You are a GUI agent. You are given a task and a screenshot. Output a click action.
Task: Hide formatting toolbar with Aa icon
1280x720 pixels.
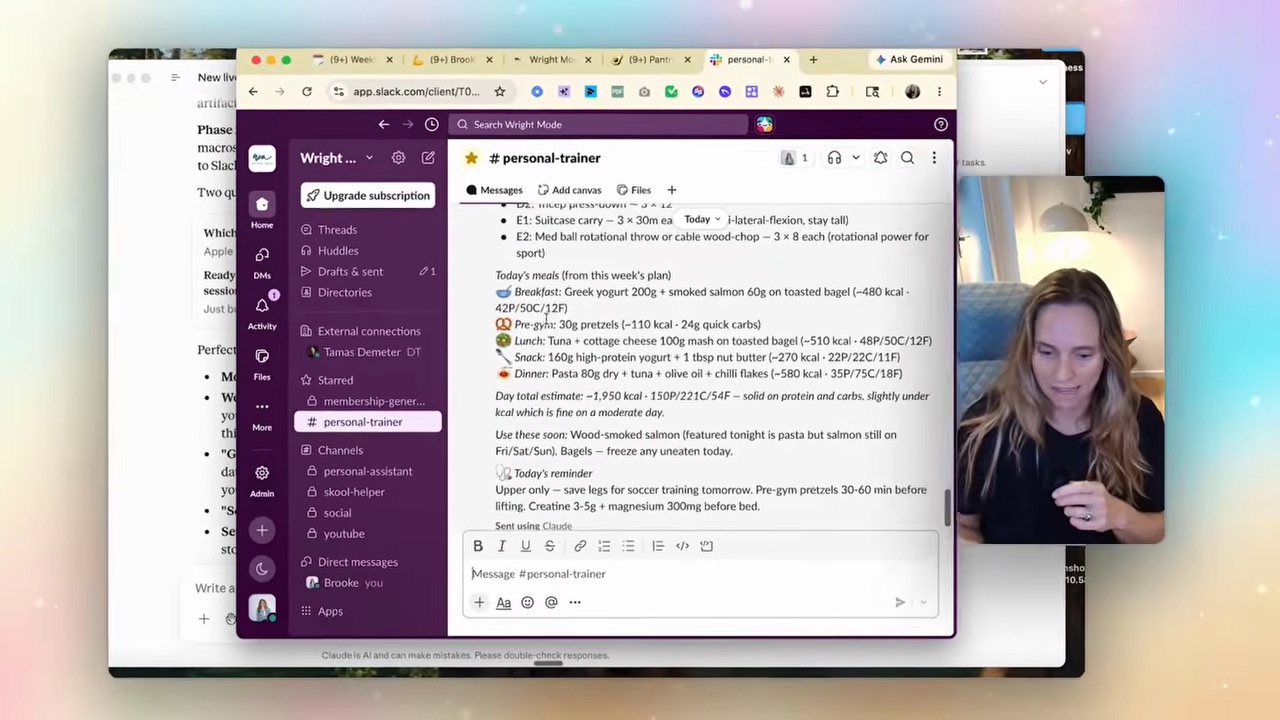click(x=503, y=602)
